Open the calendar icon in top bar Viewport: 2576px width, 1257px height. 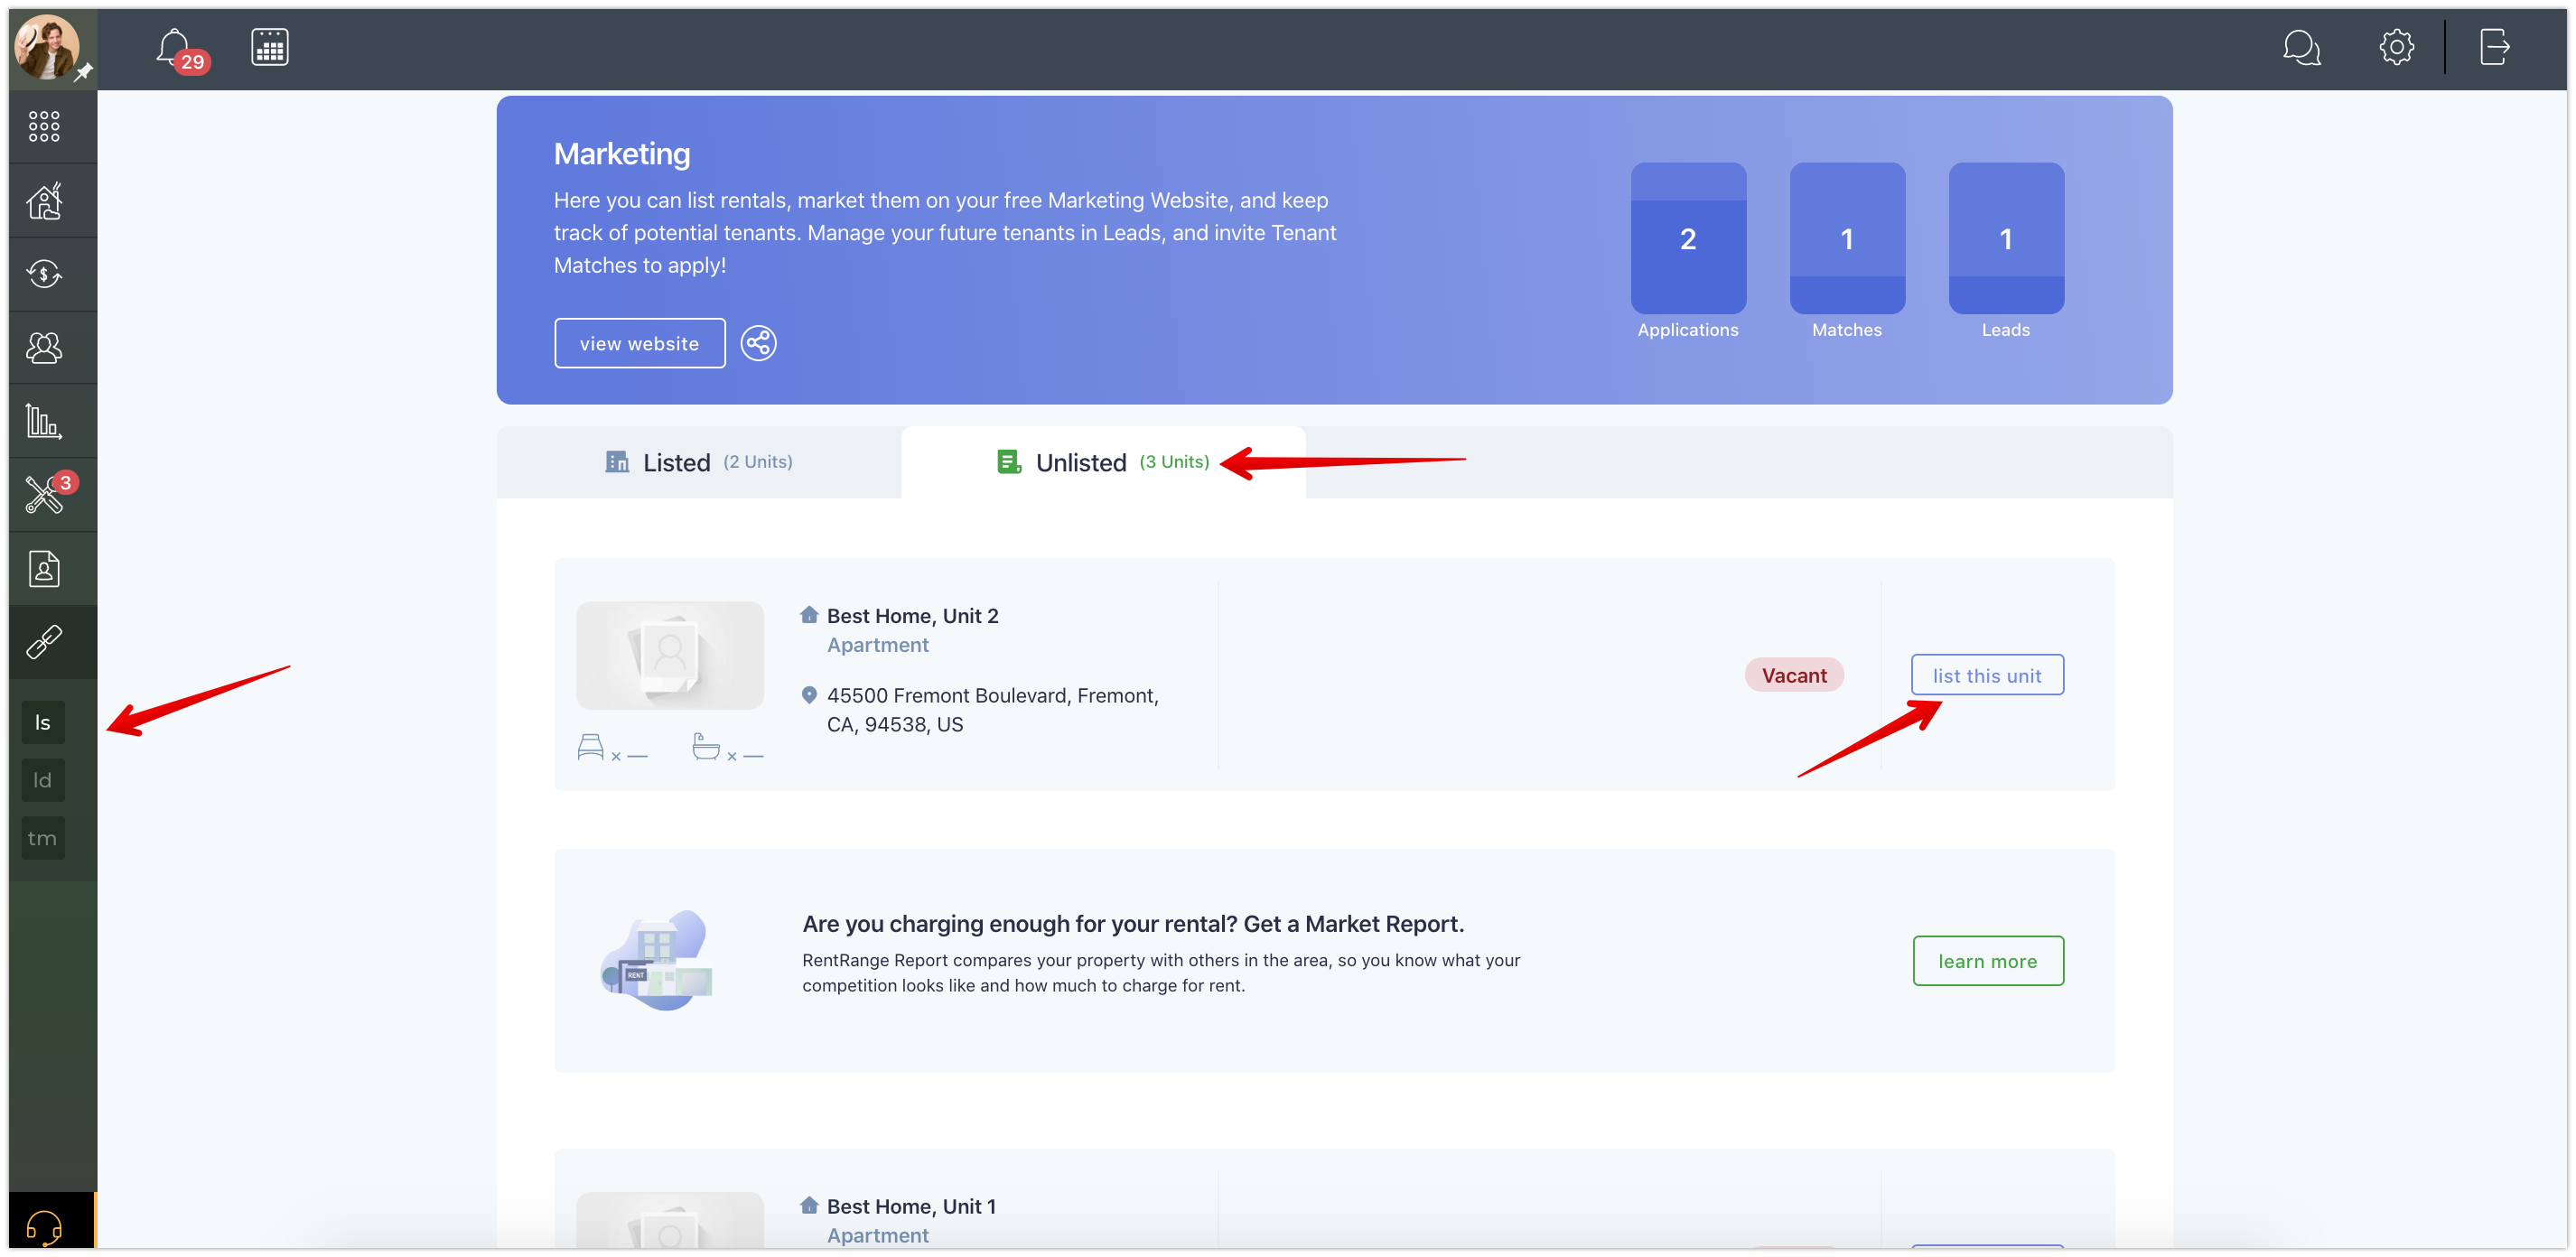click(270, 47)
